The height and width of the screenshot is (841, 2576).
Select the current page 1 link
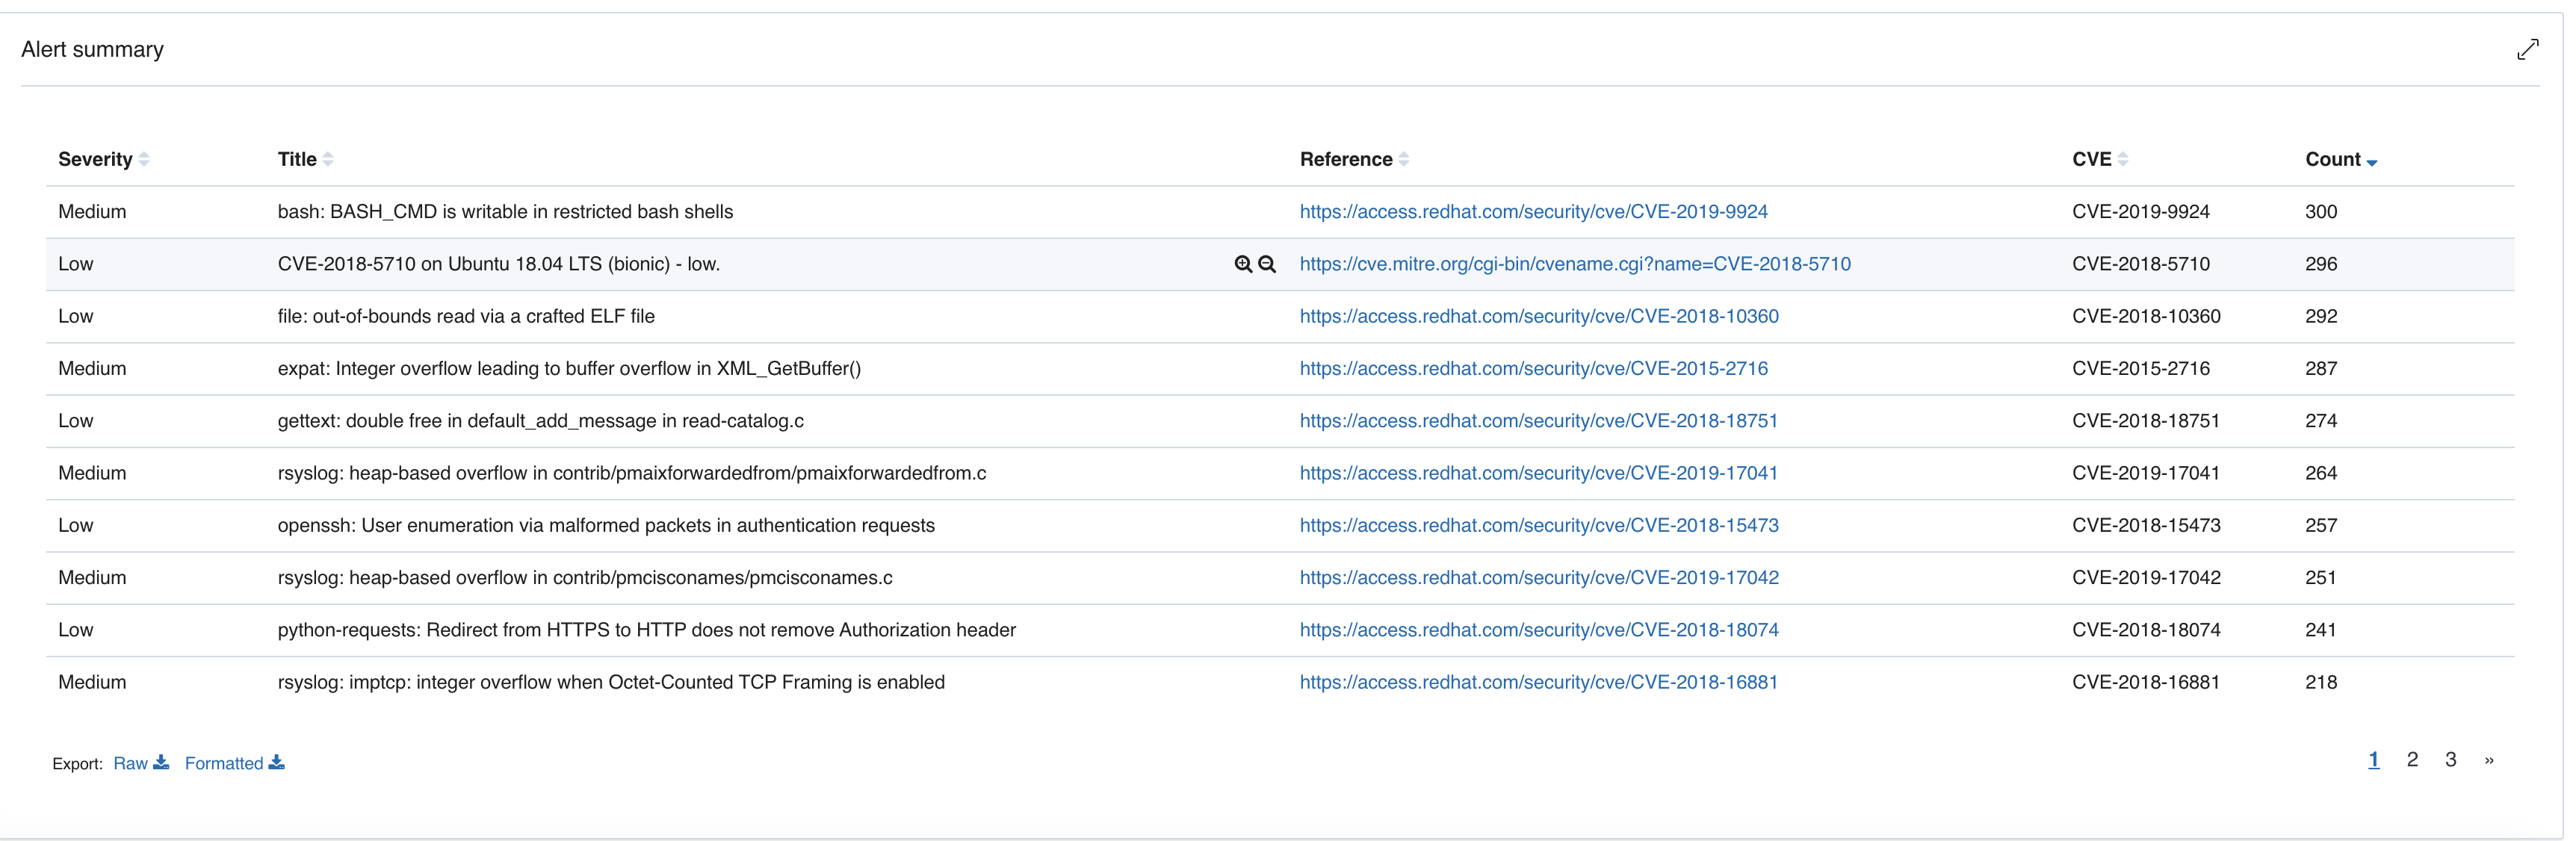click(x=2373, y=760)
